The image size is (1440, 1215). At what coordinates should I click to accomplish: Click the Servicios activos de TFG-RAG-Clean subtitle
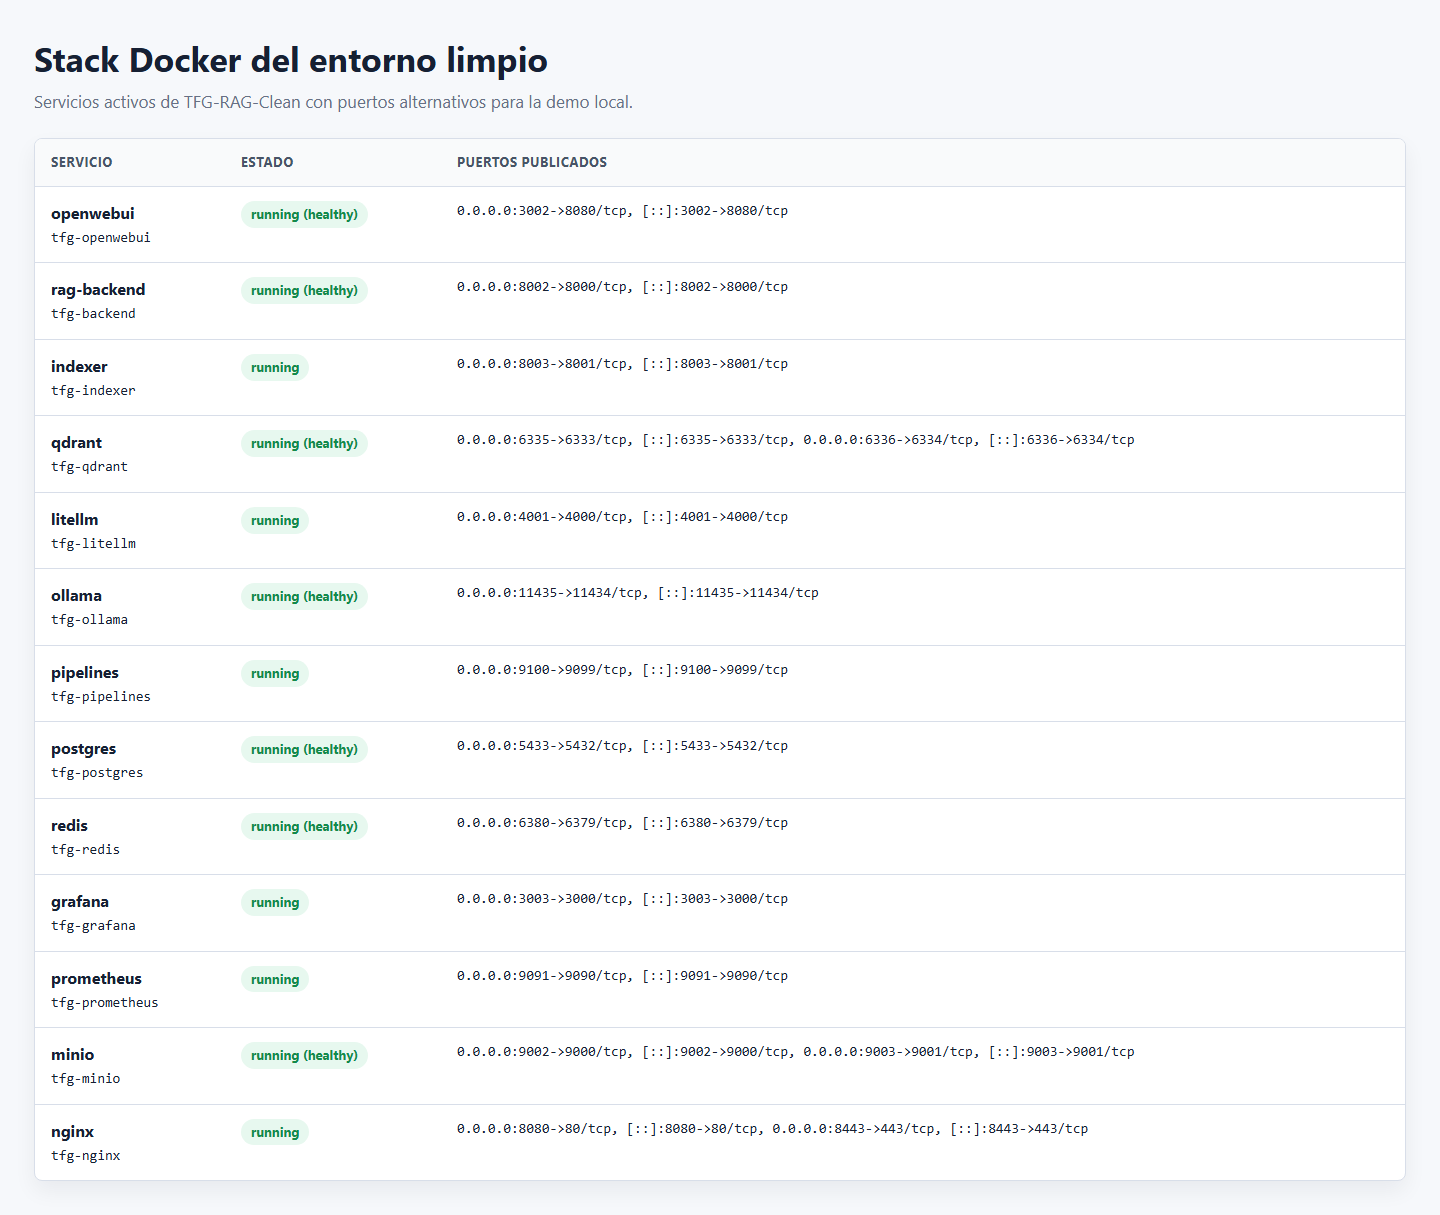tap(333, 102)
